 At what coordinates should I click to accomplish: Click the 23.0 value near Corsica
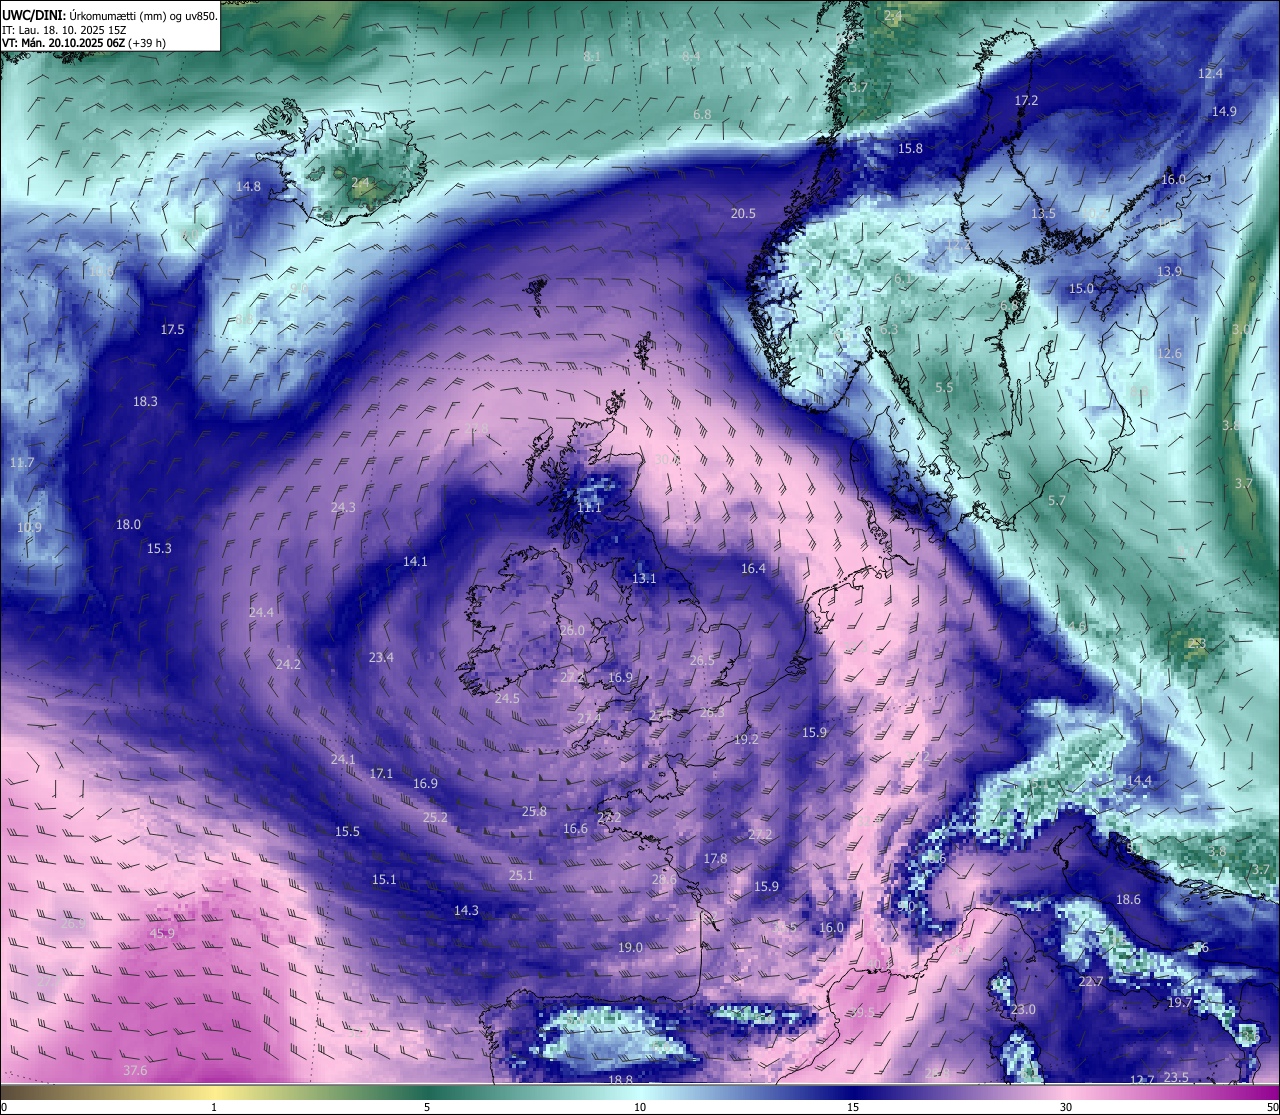point(1023,1009)
